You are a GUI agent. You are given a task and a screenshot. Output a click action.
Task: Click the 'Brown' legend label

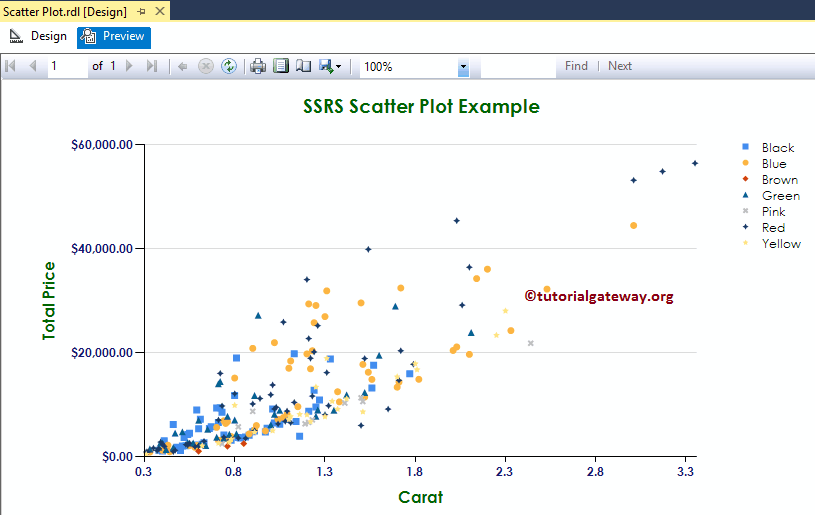click(780, 180)
